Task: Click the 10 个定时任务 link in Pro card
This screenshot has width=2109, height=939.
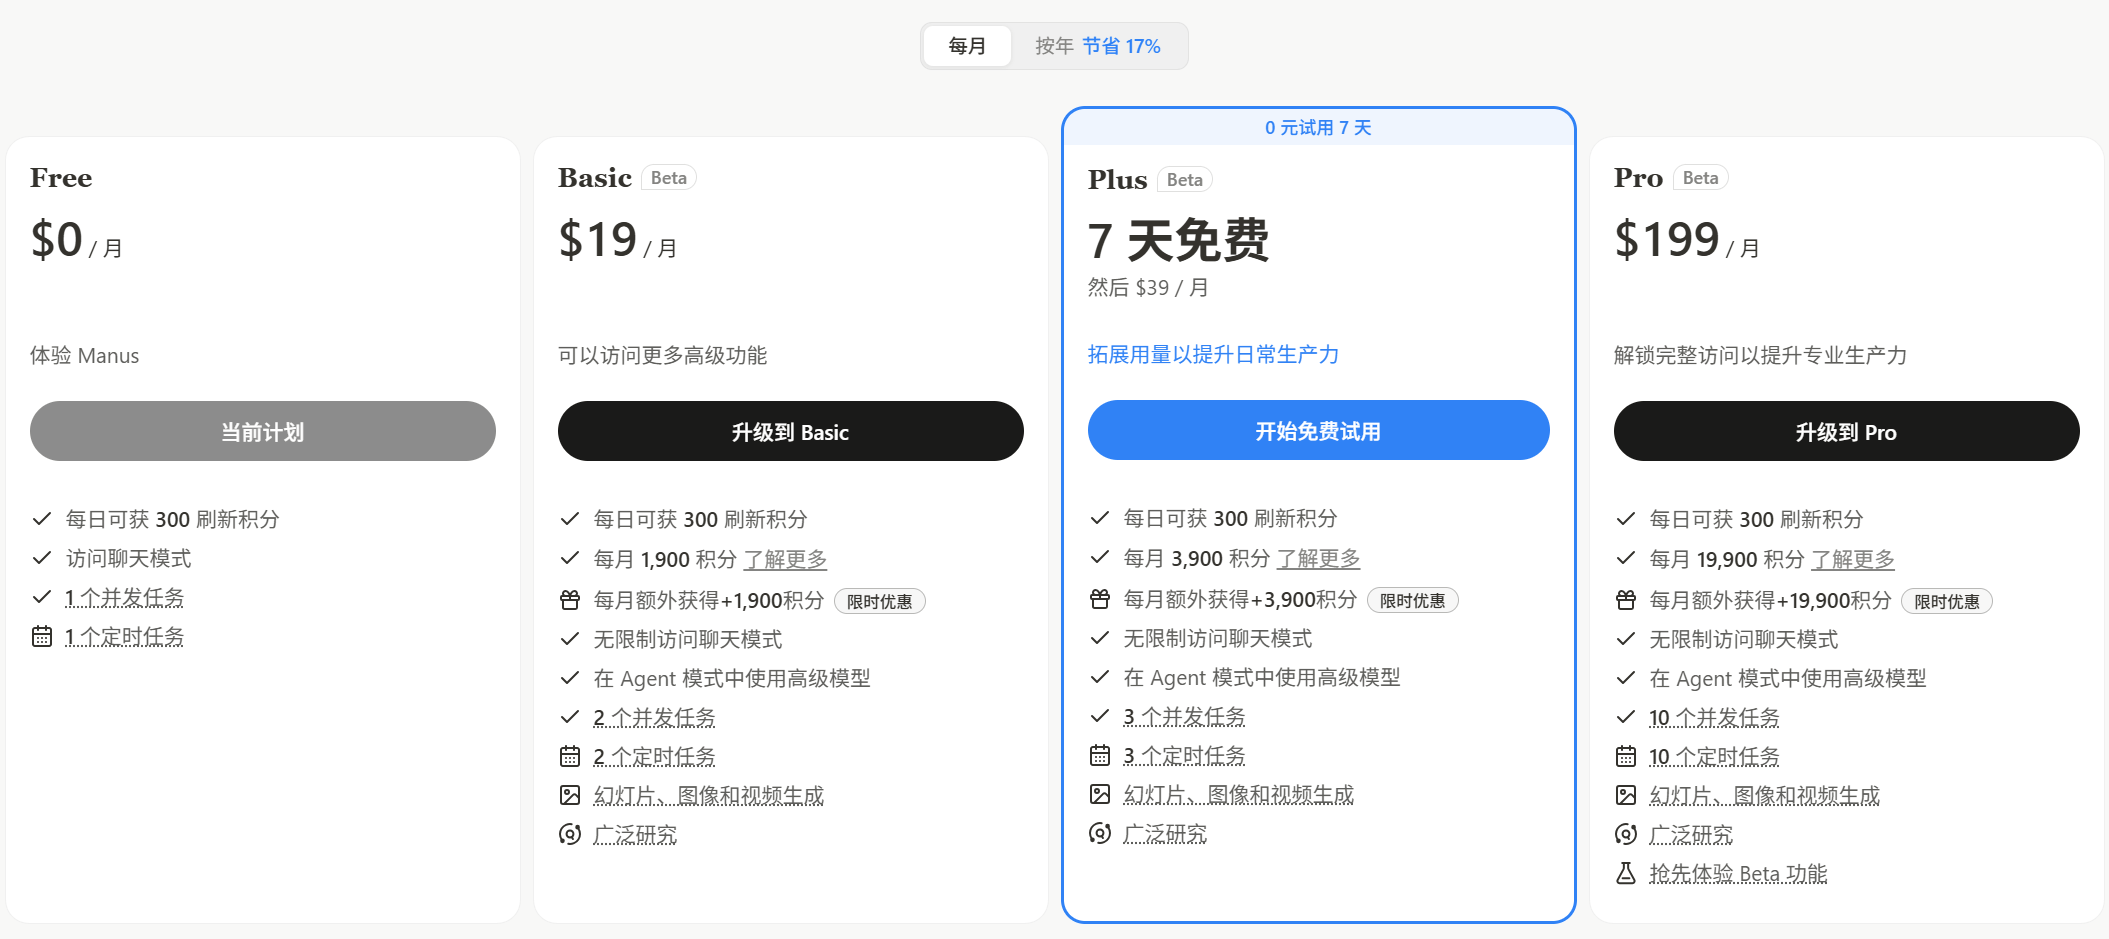Action: pyautogui.click(x=1713, y=756)
